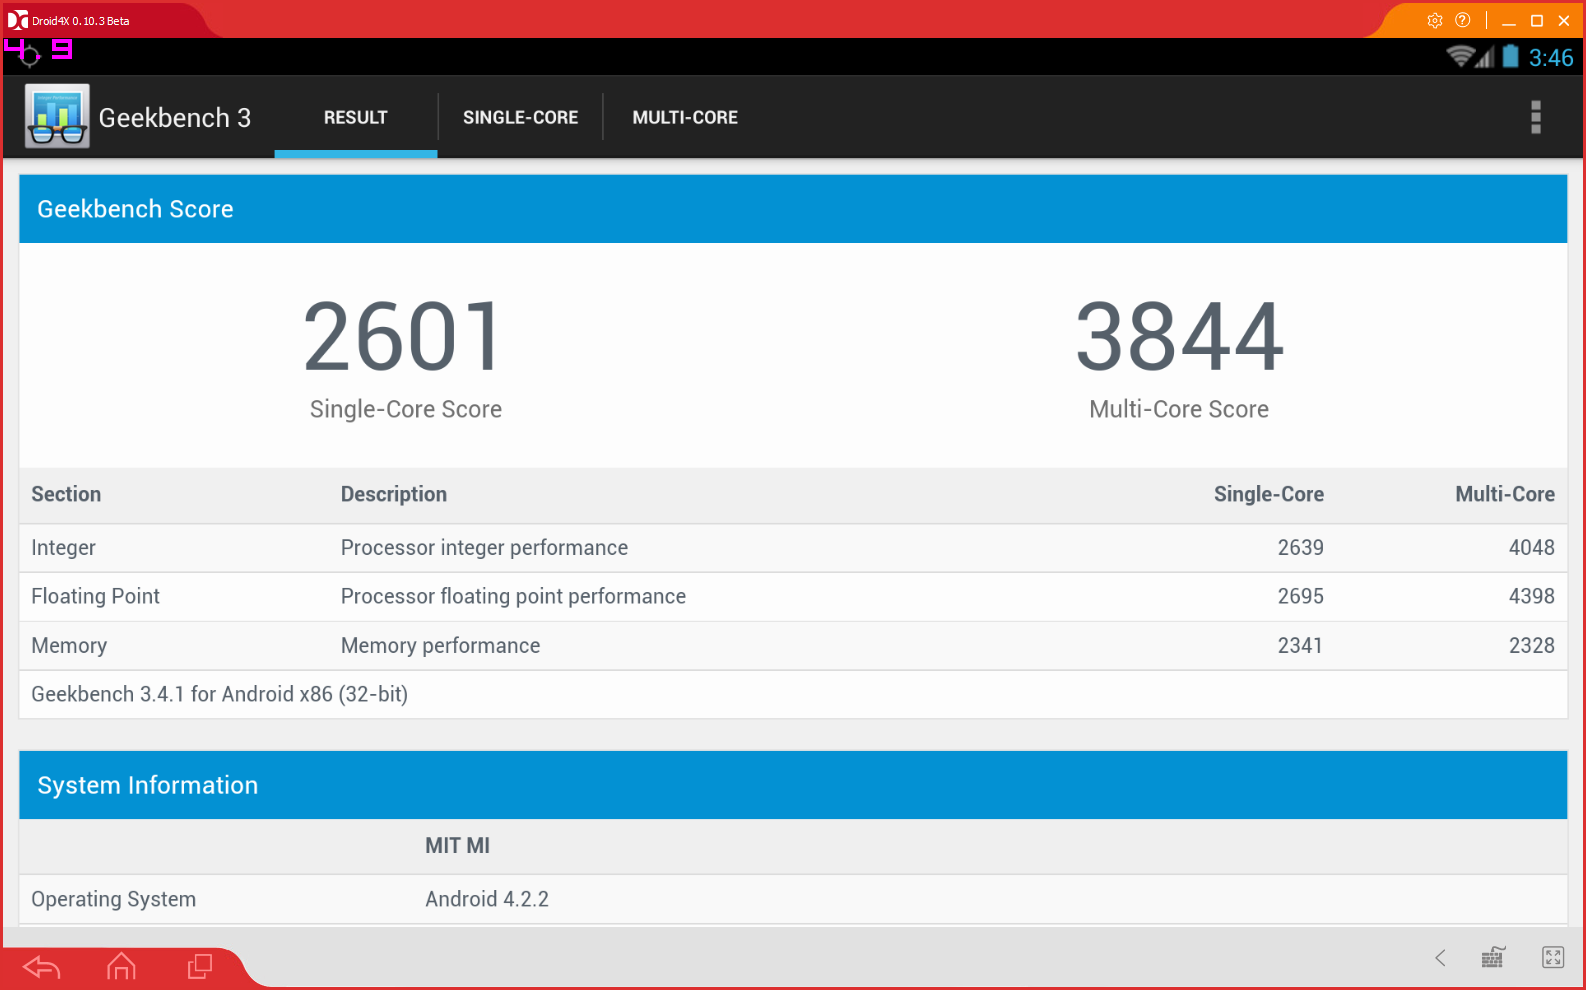Tap the Android back arrow button

pos(42,967)
